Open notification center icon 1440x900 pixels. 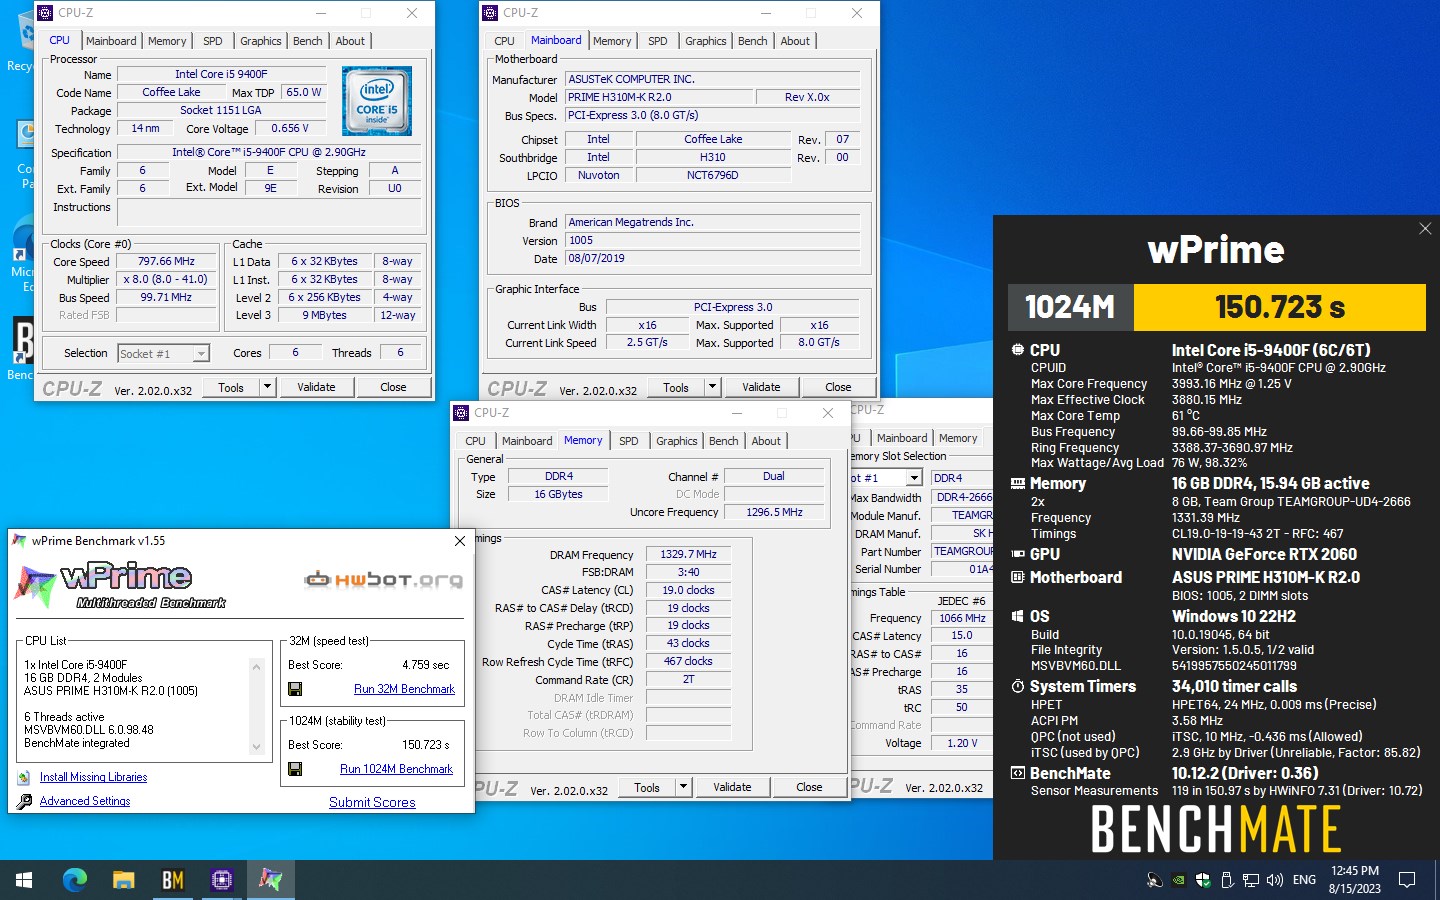(x=1407, y=880)
